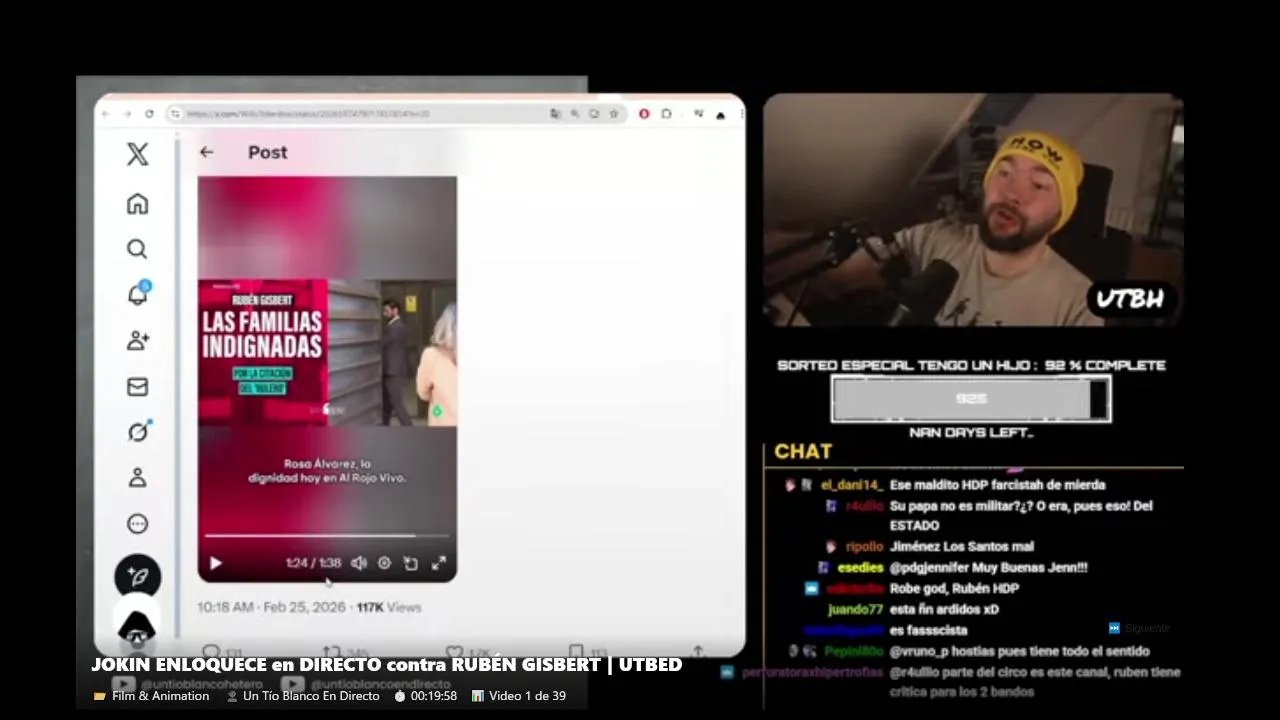Click the 00:19:58 duration label
The width and height of the screenshot is (1280, 720).
tap(425, 696)
